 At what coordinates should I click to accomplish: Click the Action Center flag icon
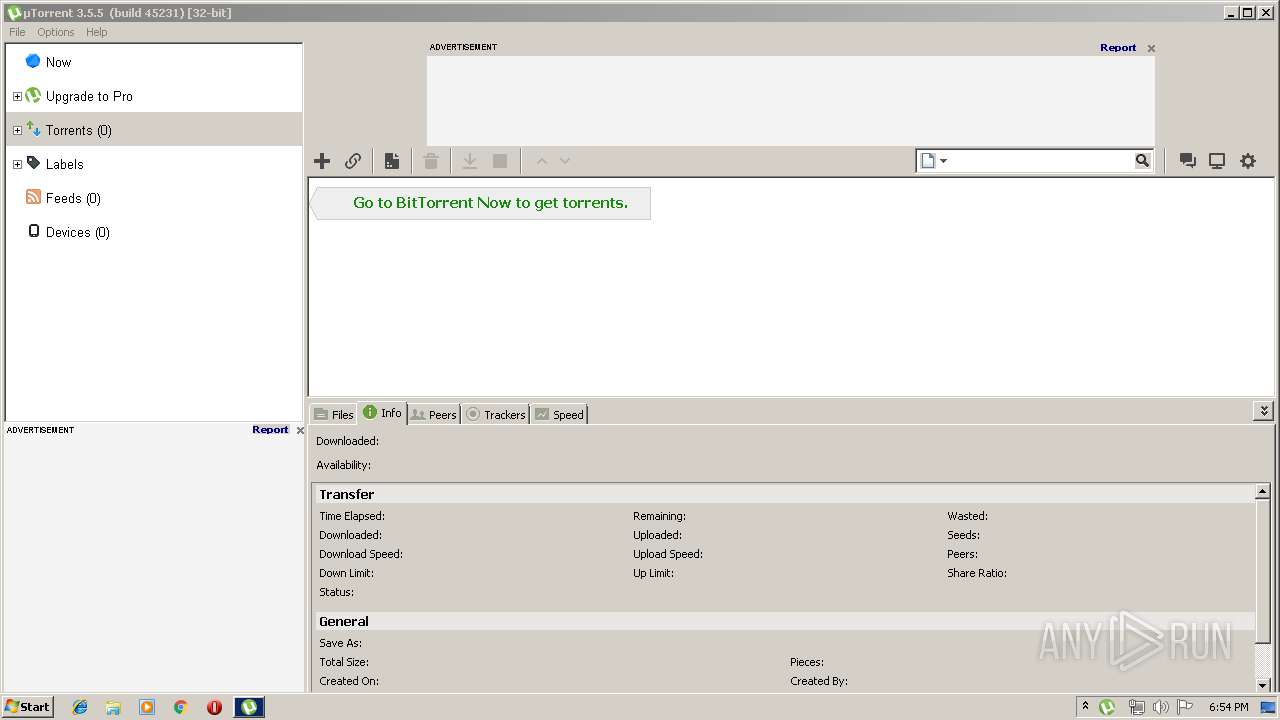coord(1185,707)
